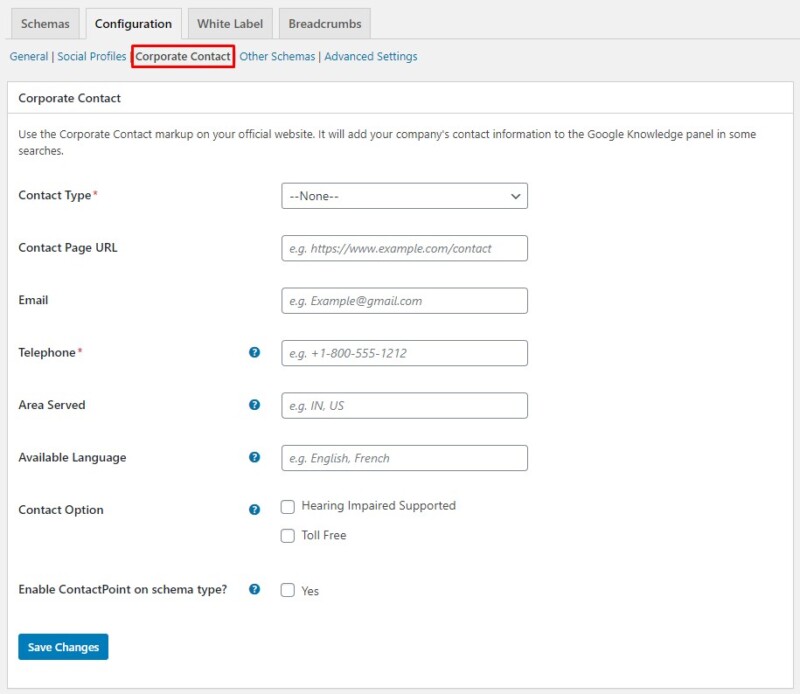The height and width of the screenshot is (694, 800).
Task: Enable Hearing Impaired Supported checkbox
Action: coord(288,507)
